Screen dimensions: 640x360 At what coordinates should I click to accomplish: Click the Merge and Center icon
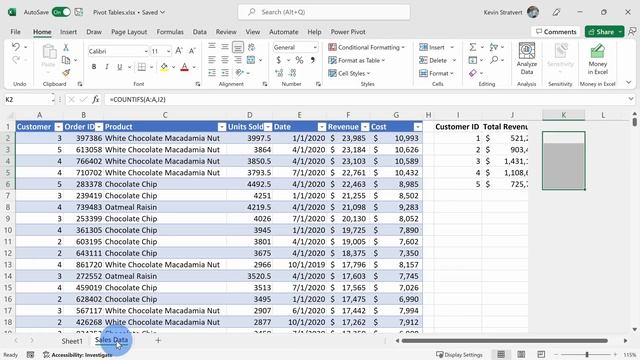click(251, 60)
